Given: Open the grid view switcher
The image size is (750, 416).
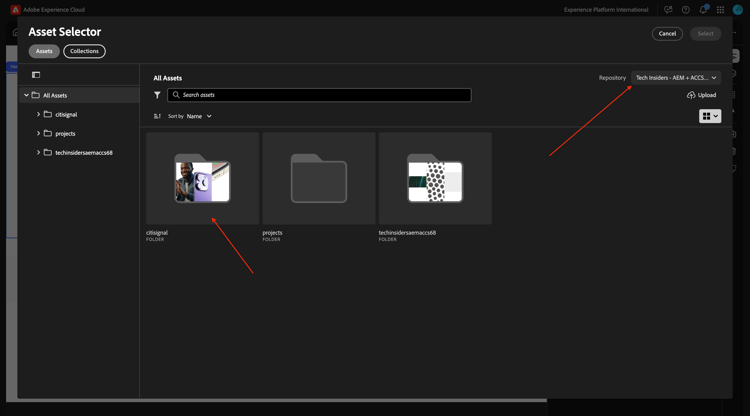Looking at the screenshot, I should (710, 116).
